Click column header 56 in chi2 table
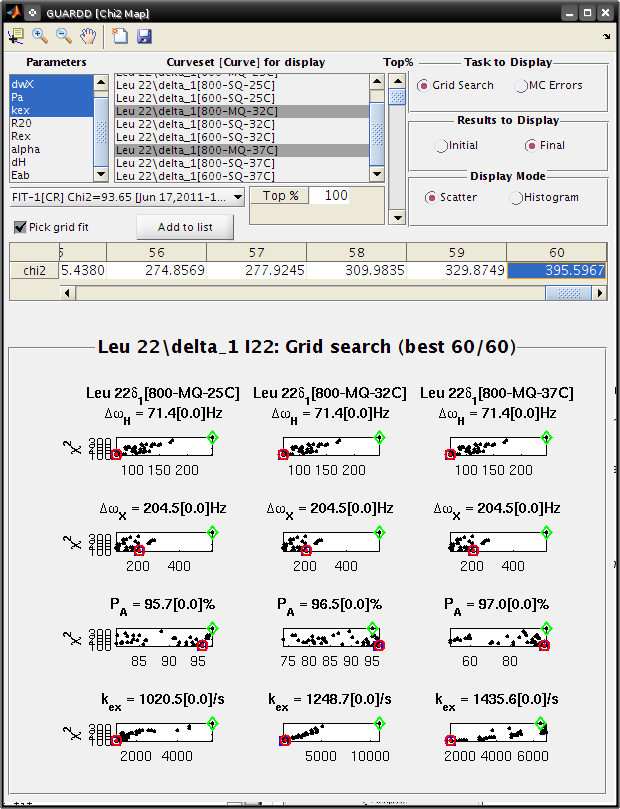This screenshot has height=809, width=620. [156, 252]
